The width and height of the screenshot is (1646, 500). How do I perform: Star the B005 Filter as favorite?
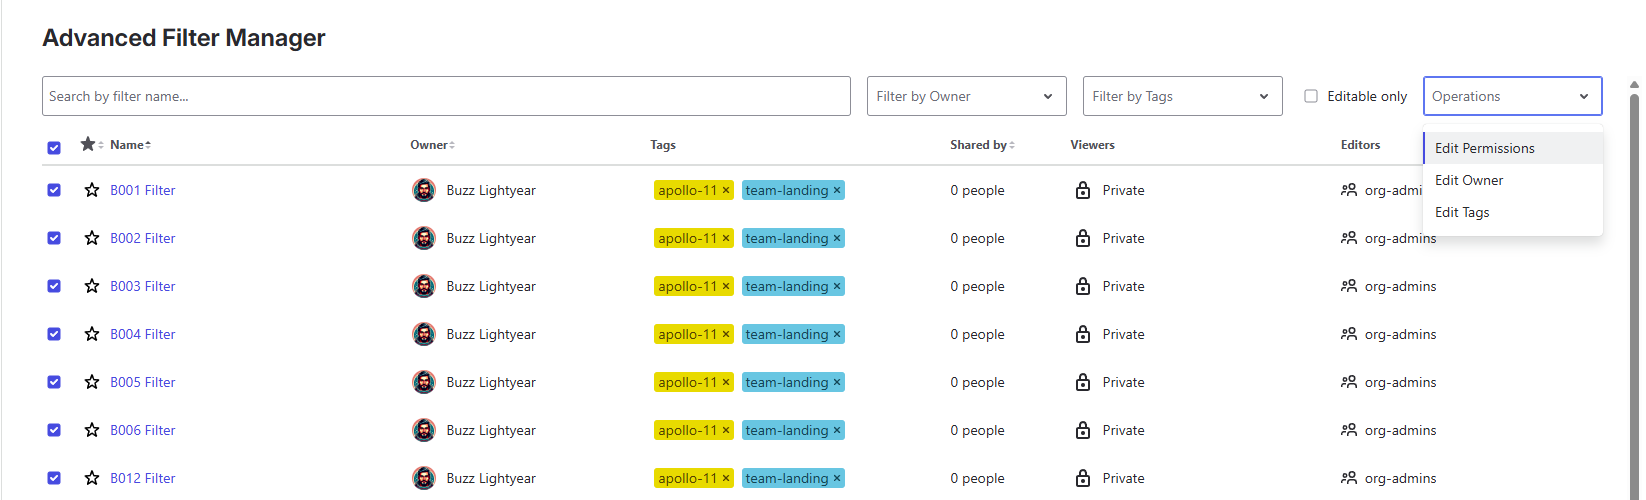pyautogui.click(x=92, y=382)
